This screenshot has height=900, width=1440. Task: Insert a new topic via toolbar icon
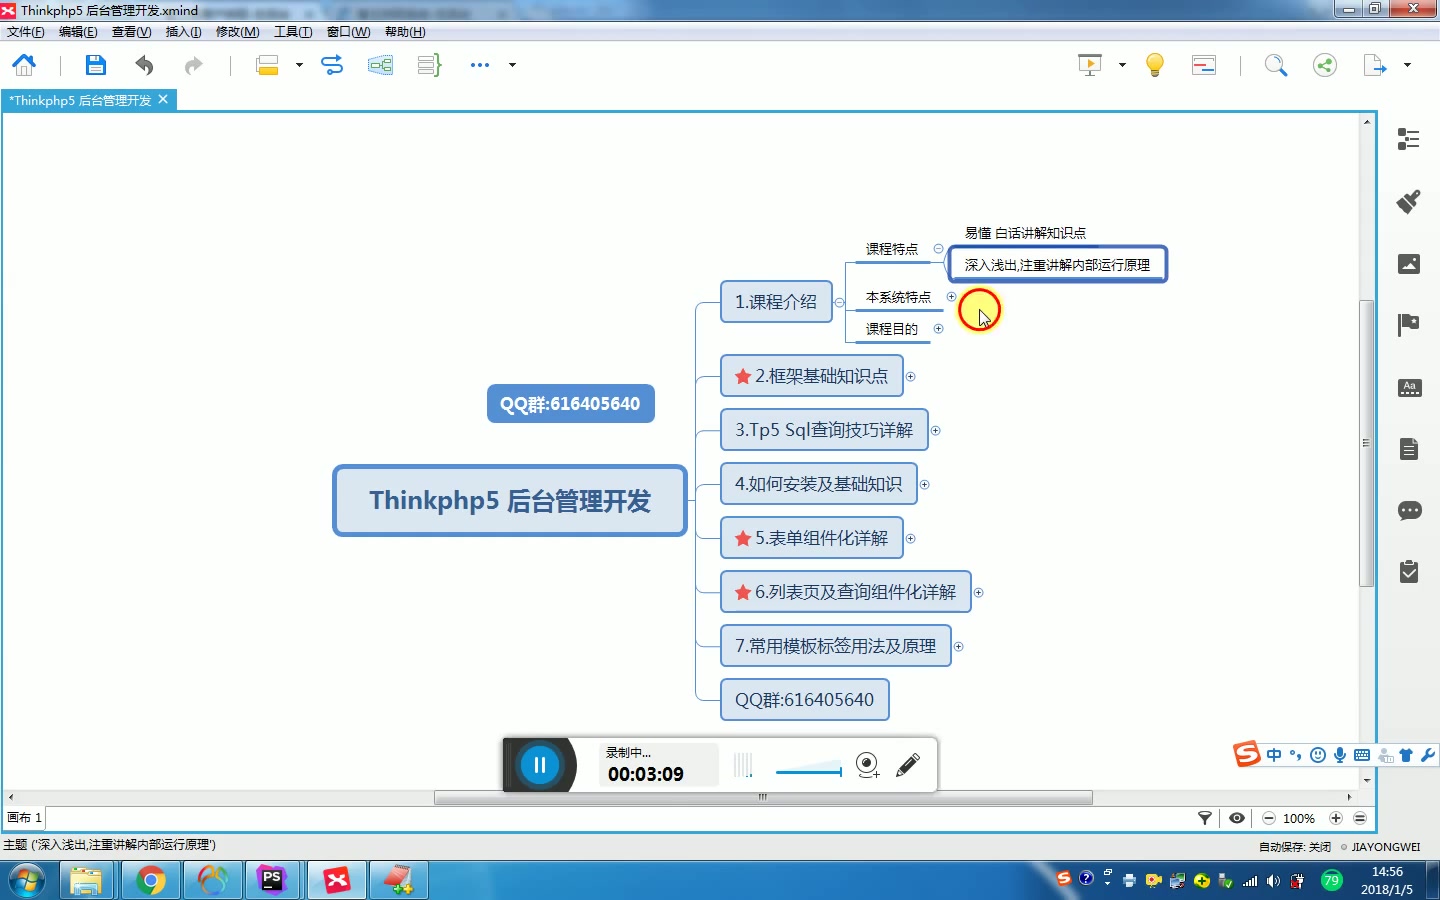[267, 65]
